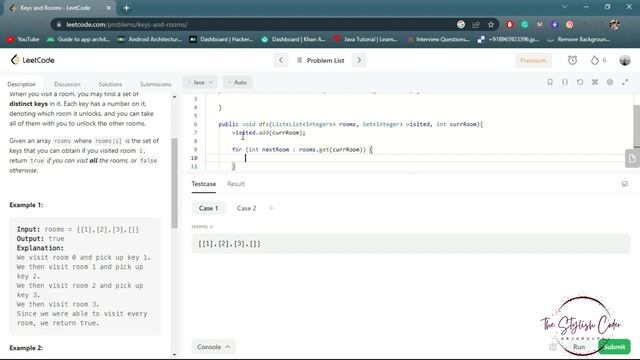The height and width of the screenshot is (360, 640).
Task: Open the Dashboard HackerRank bookmark
Action: click(221, 39)
